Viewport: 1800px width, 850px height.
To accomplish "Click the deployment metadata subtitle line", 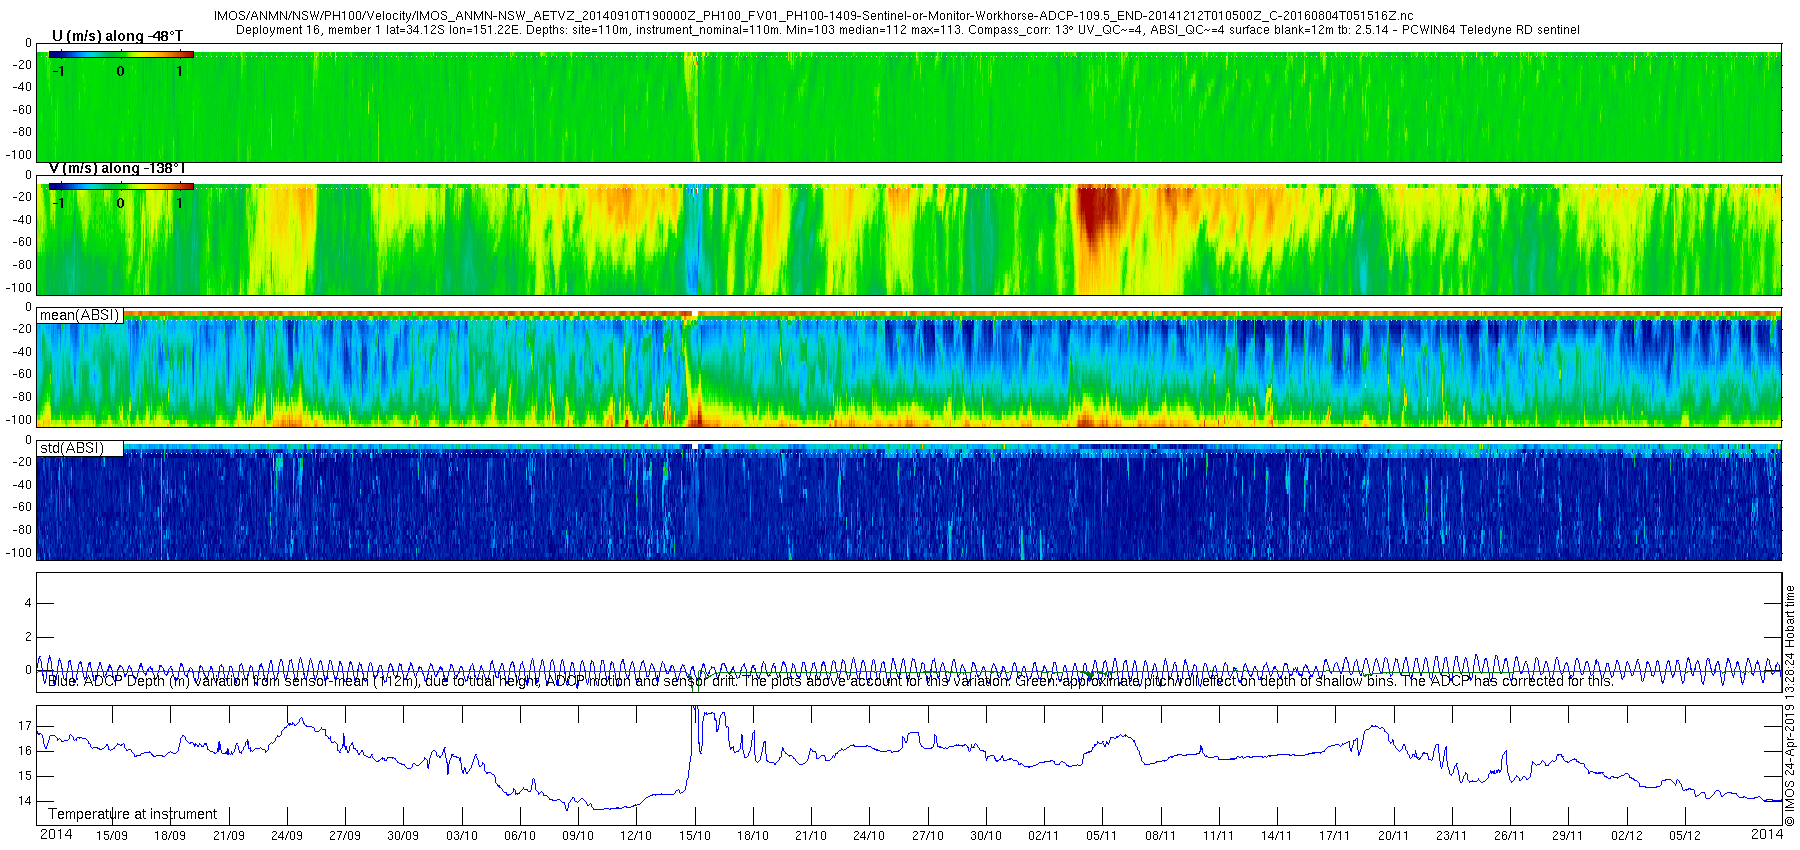I will tap(908, 30).
